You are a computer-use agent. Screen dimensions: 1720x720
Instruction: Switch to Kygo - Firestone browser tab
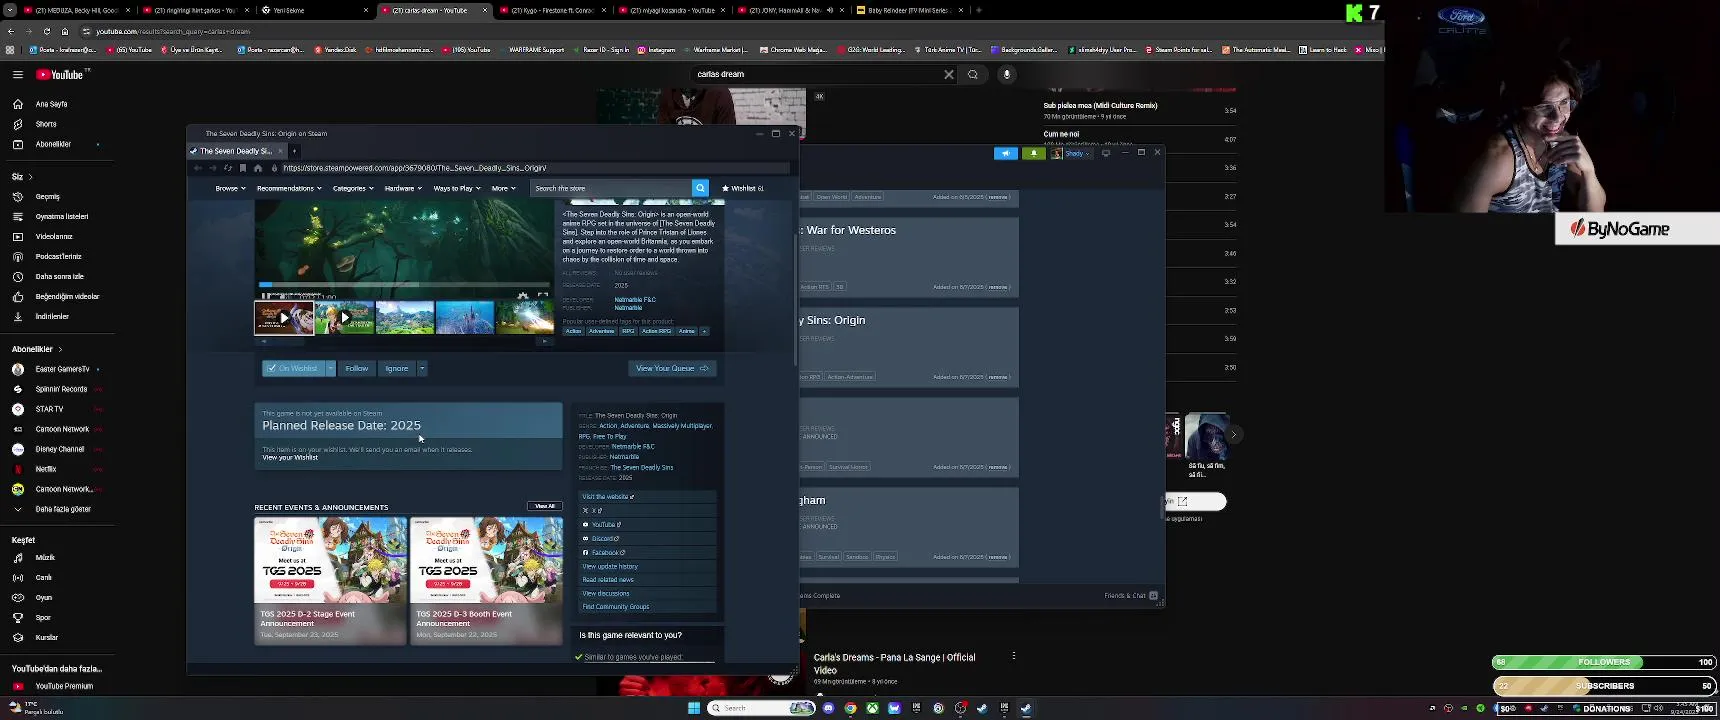point(552,10)
